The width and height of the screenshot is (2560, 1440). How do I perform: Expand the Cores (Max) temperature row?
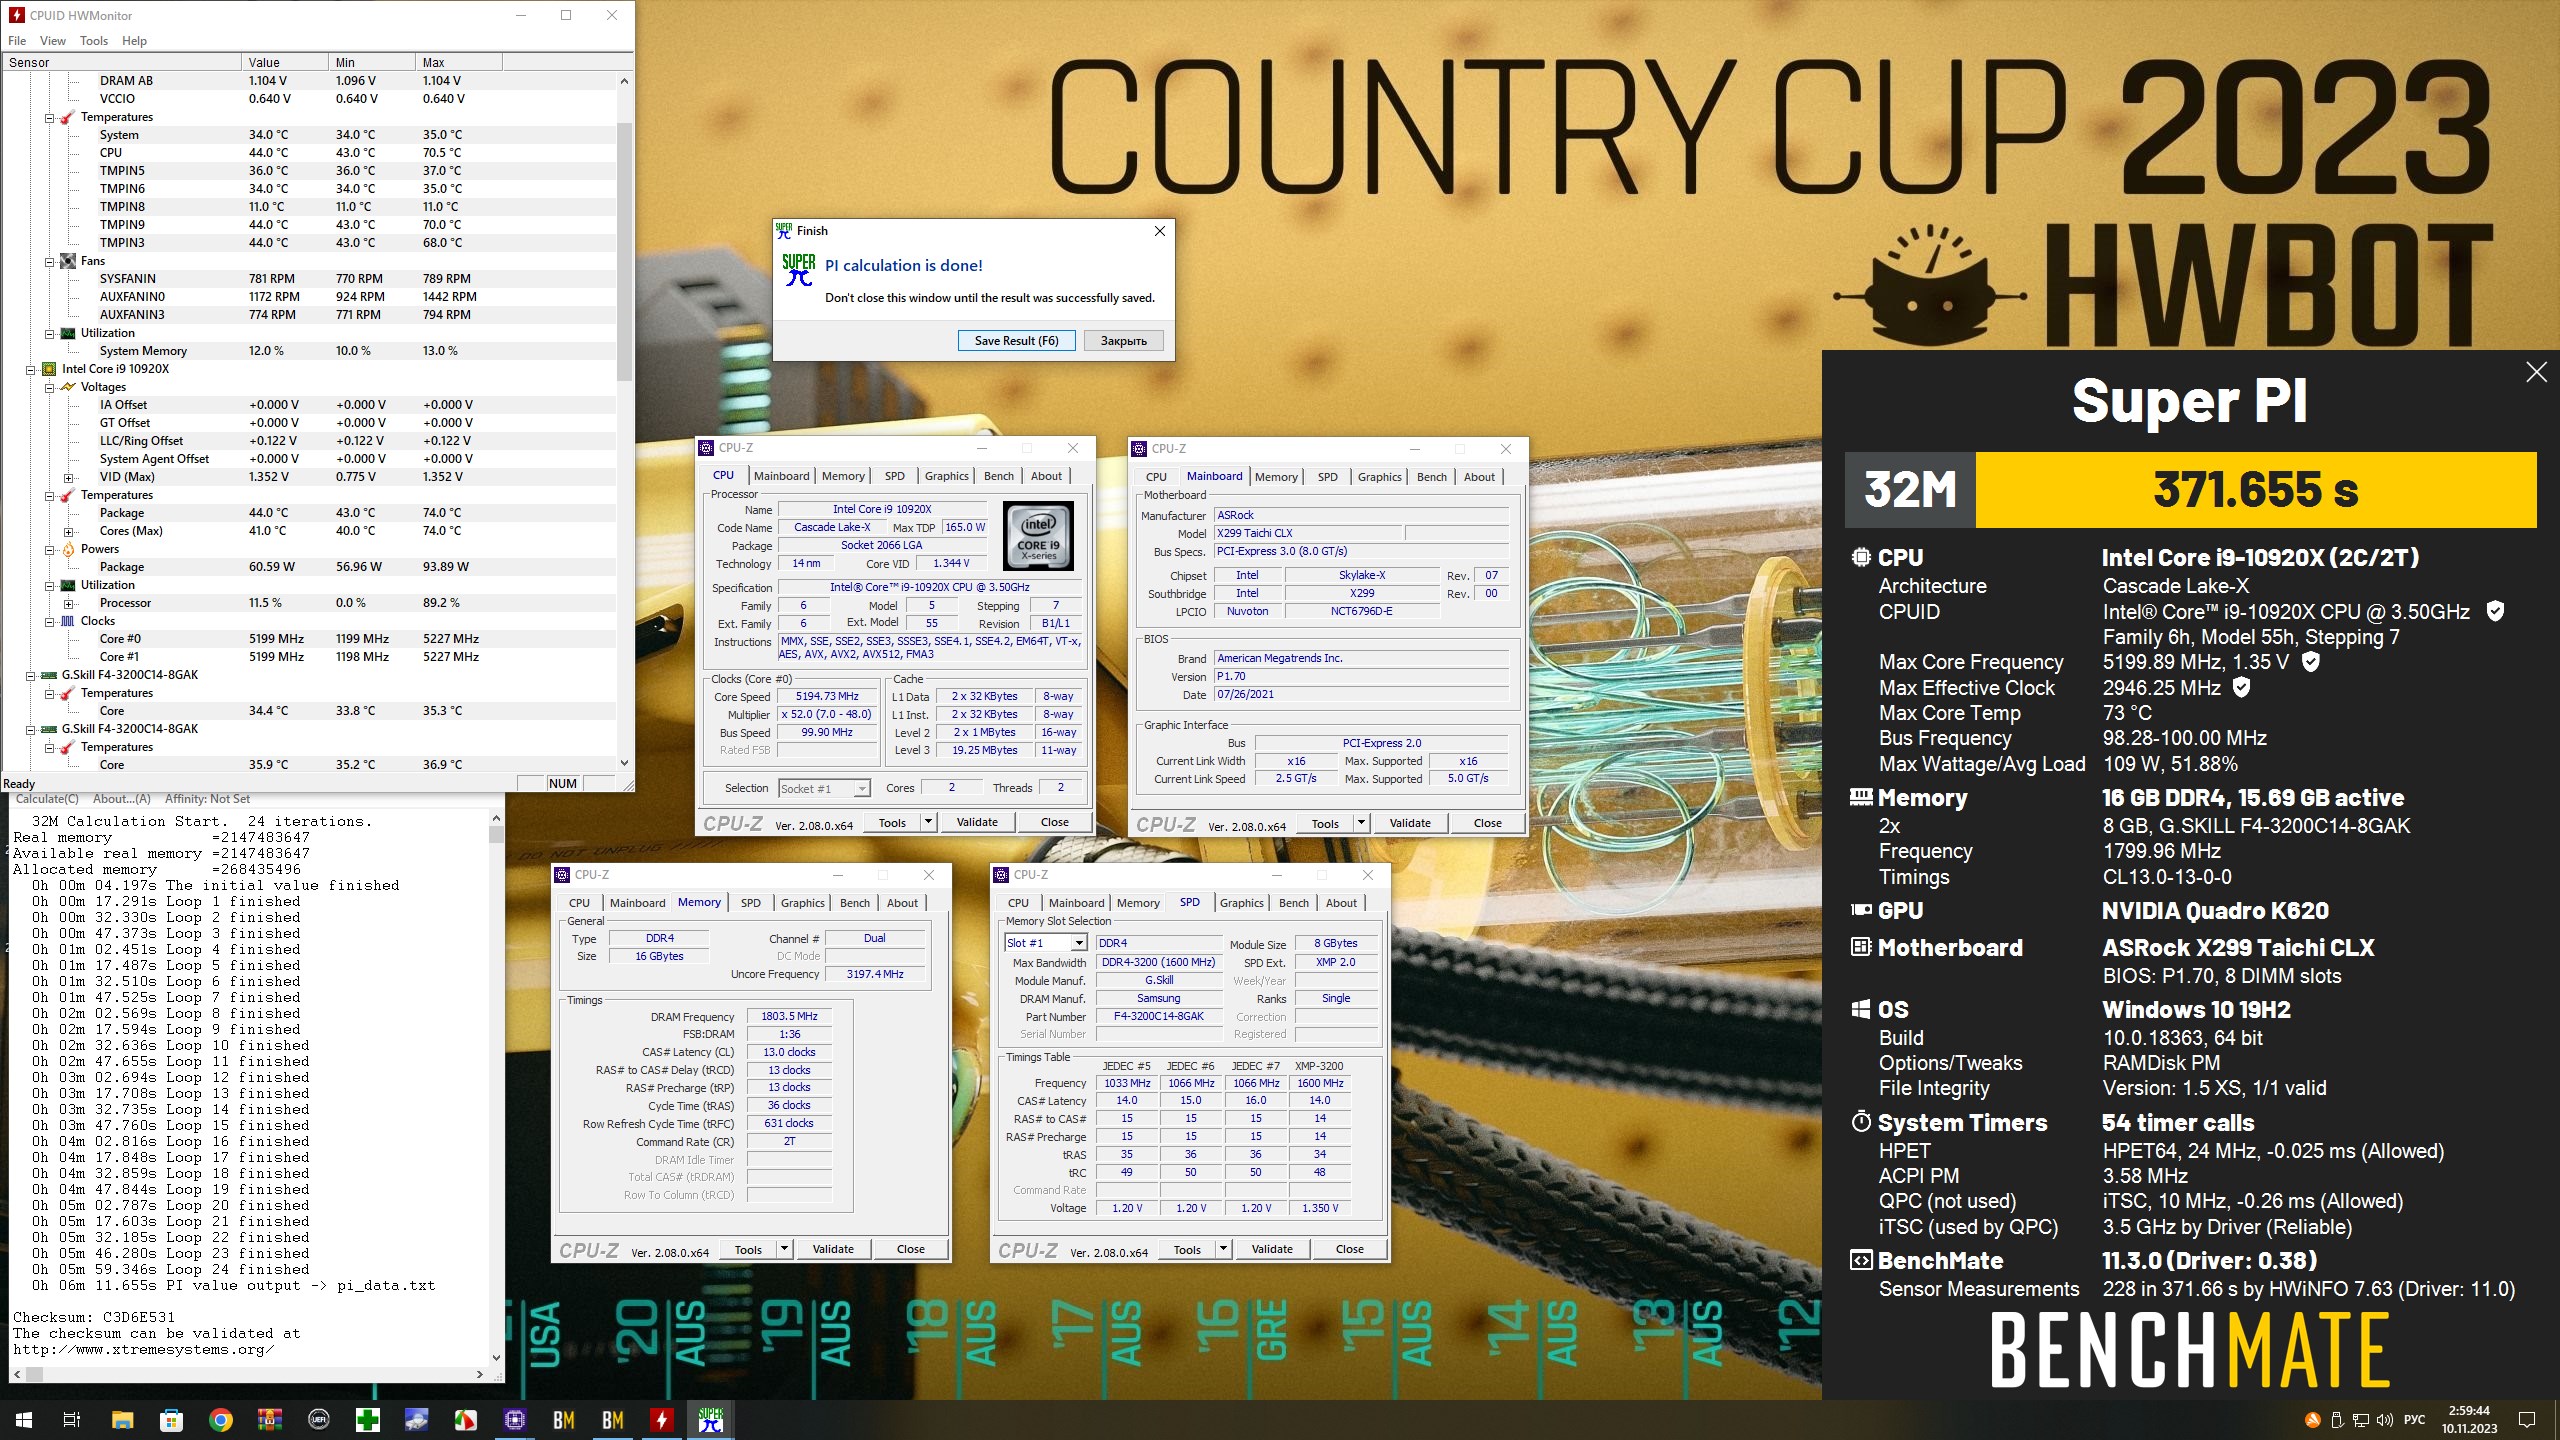68,531
